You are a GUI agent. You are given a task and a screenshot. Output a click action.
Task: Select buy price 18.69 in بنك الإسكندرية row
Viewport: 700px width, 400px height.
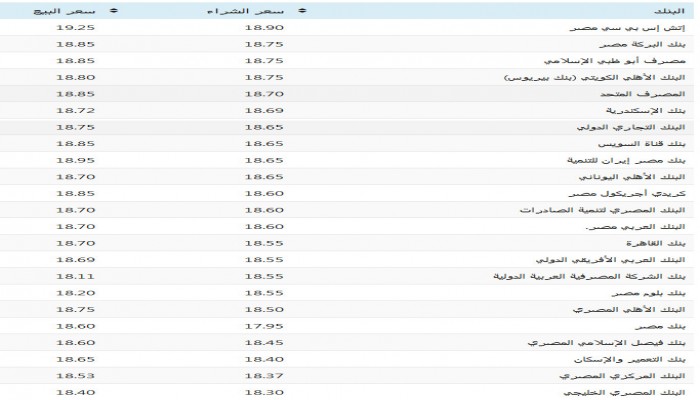point(264,110)
